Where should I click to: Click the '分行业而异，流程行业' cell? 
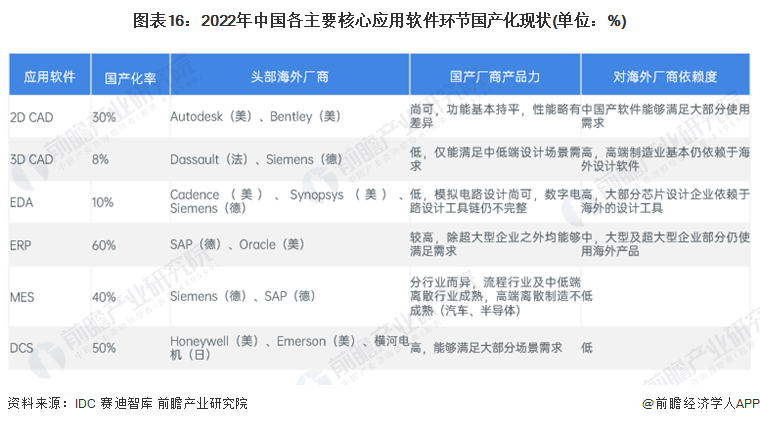coord(495,296)
